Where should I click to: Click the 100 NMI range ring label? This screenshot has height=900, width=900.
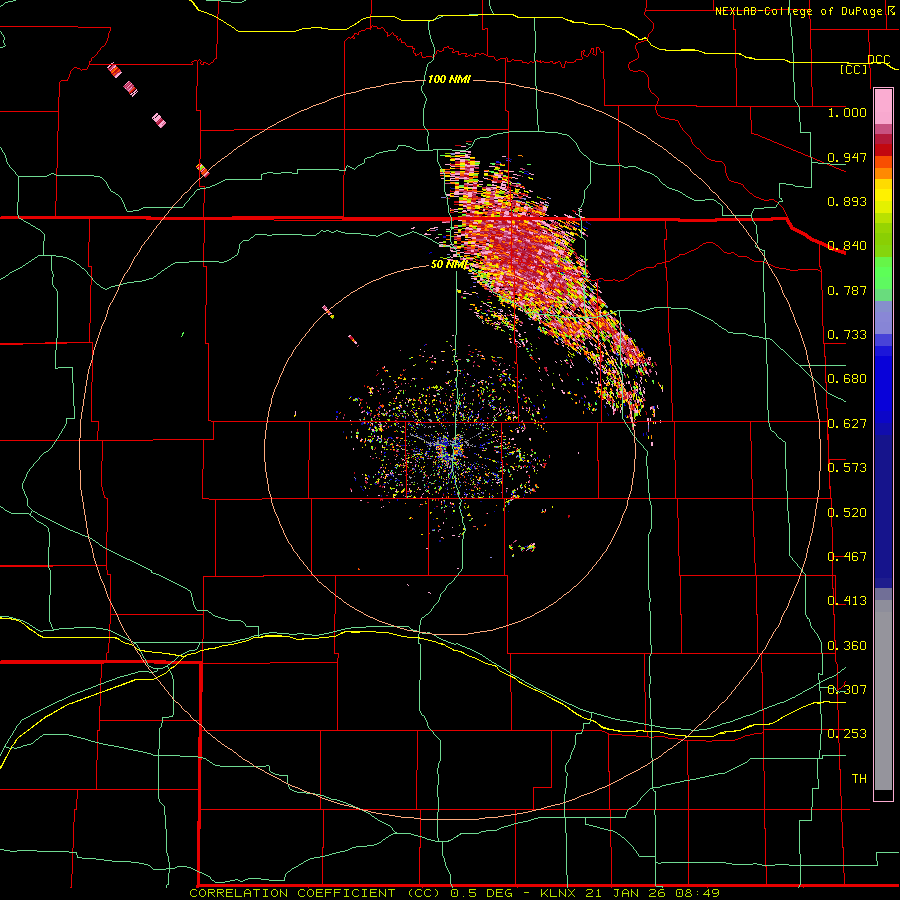coord(449,79)
